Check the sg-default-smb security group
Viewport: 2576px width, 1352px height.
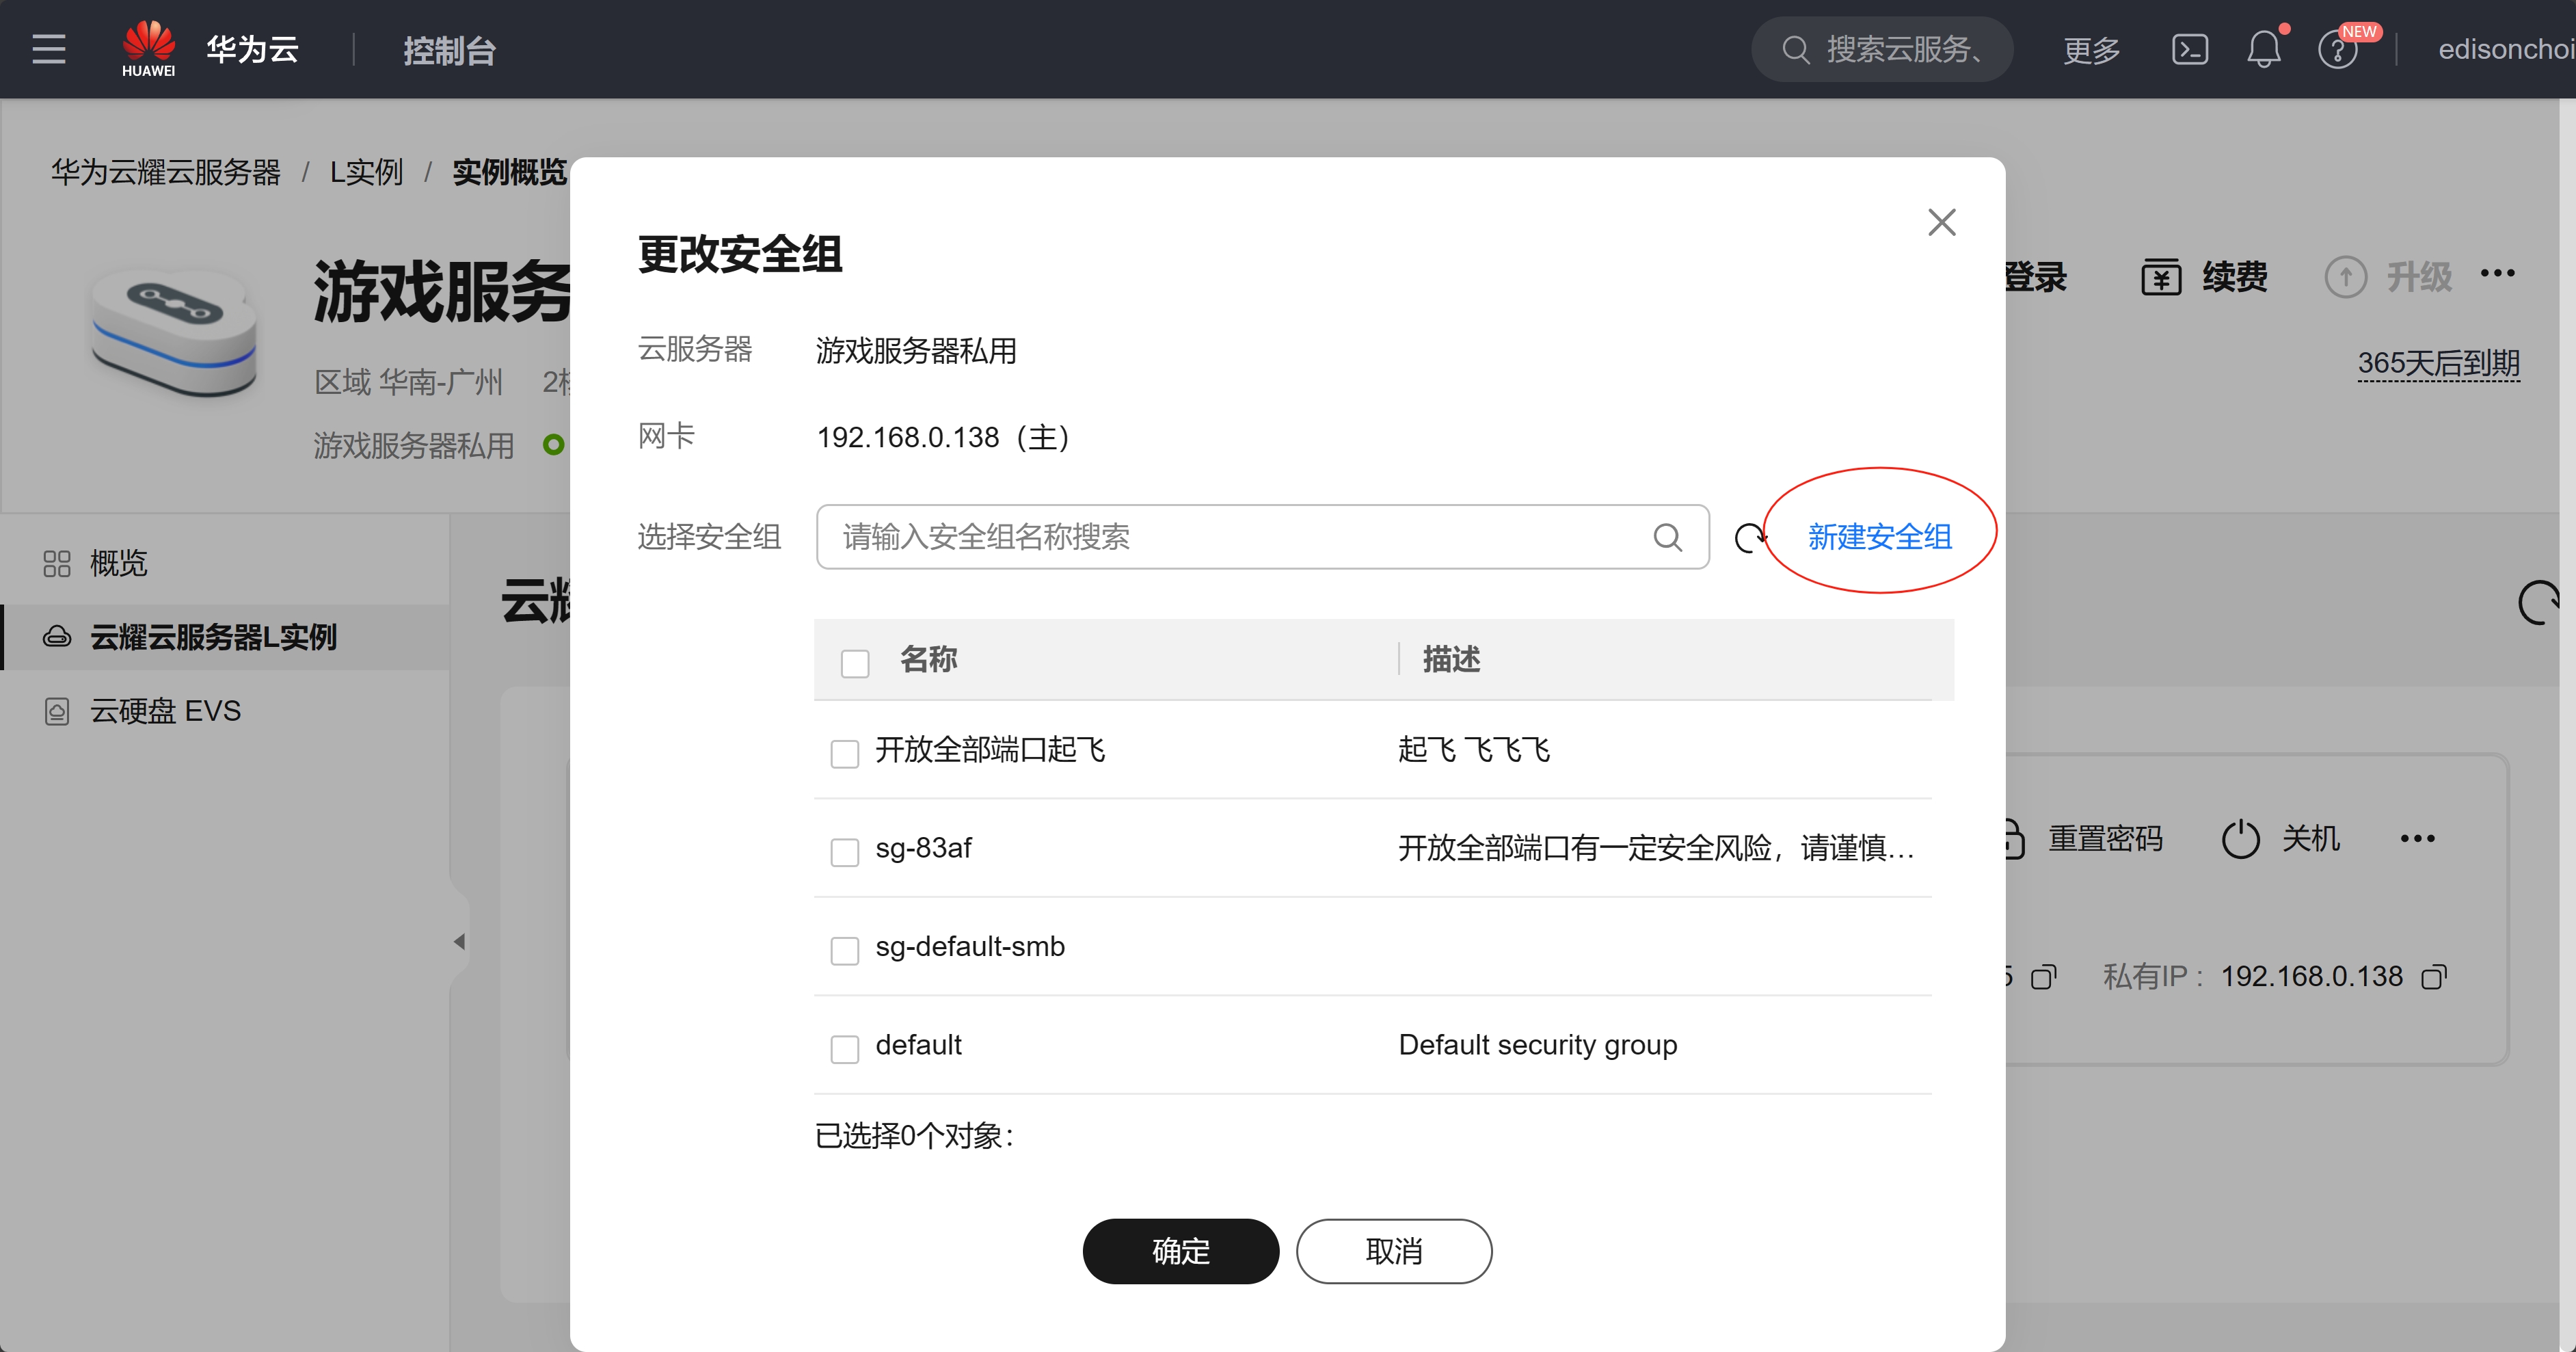coord(845,950)
